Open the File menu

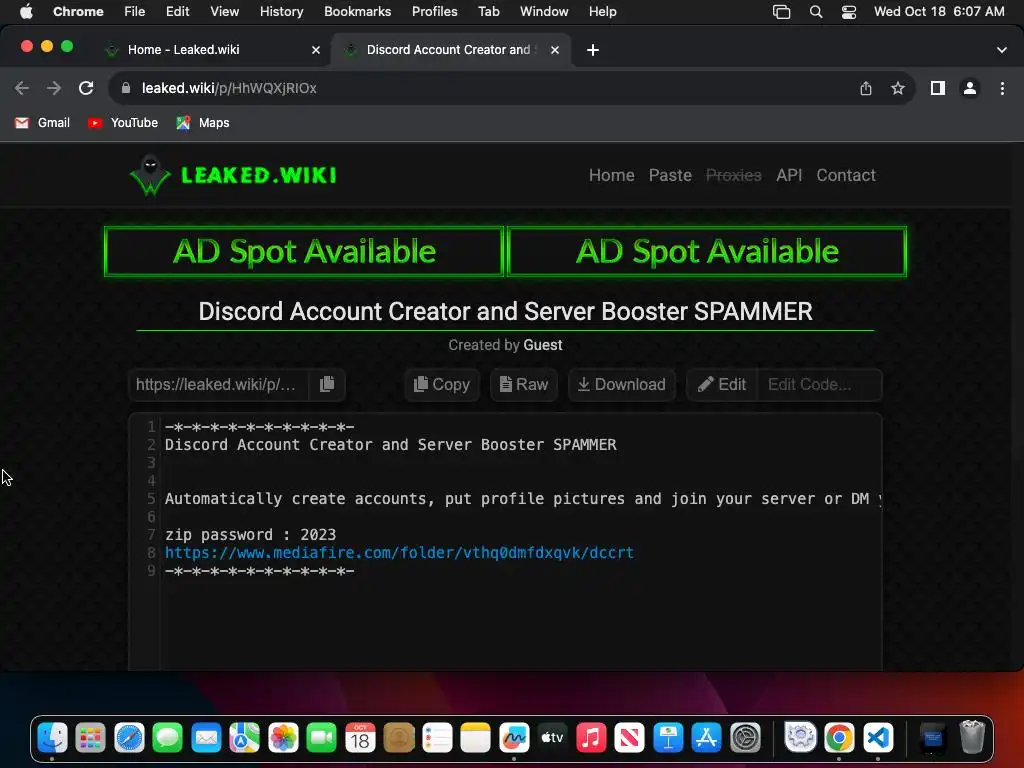coord(135,12)
